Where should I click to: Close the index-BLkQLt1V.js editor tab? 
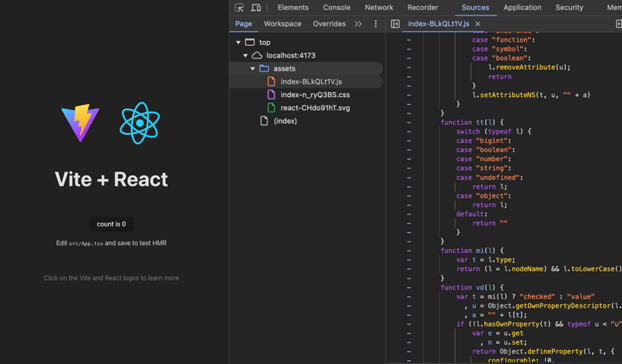[478, 24]
